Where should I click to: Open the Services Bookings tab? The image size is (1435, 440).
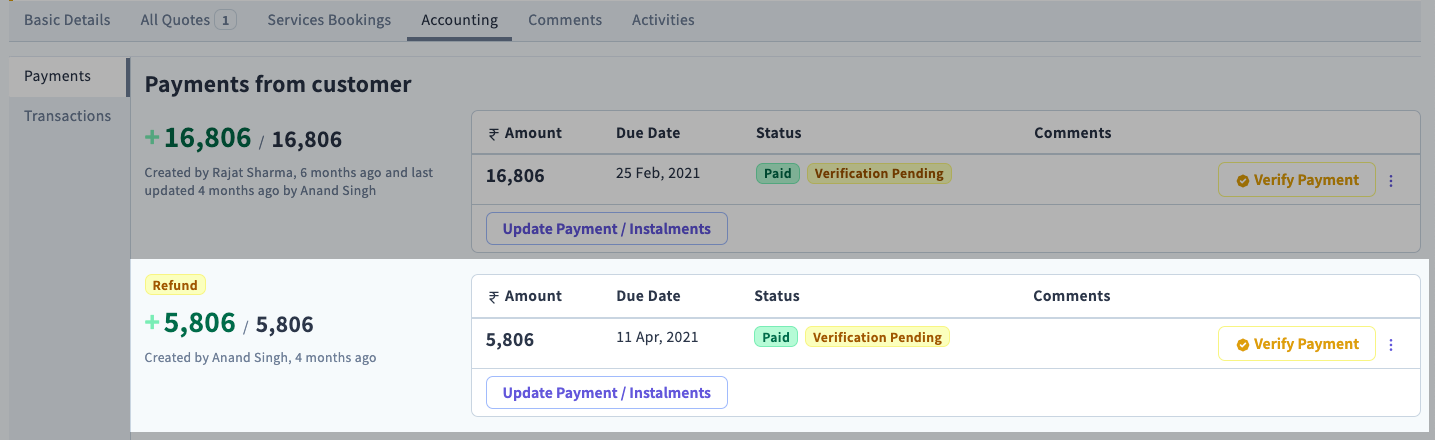(x=329, y=20)
